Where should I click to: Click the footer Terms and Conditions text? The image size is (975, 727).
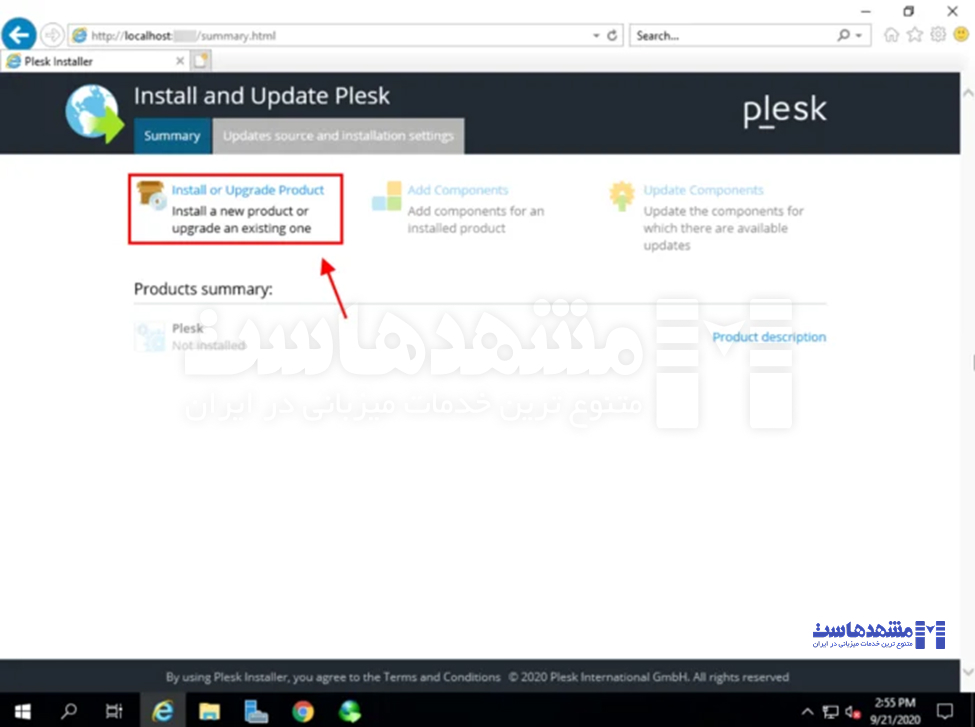(x=441, y=677)
